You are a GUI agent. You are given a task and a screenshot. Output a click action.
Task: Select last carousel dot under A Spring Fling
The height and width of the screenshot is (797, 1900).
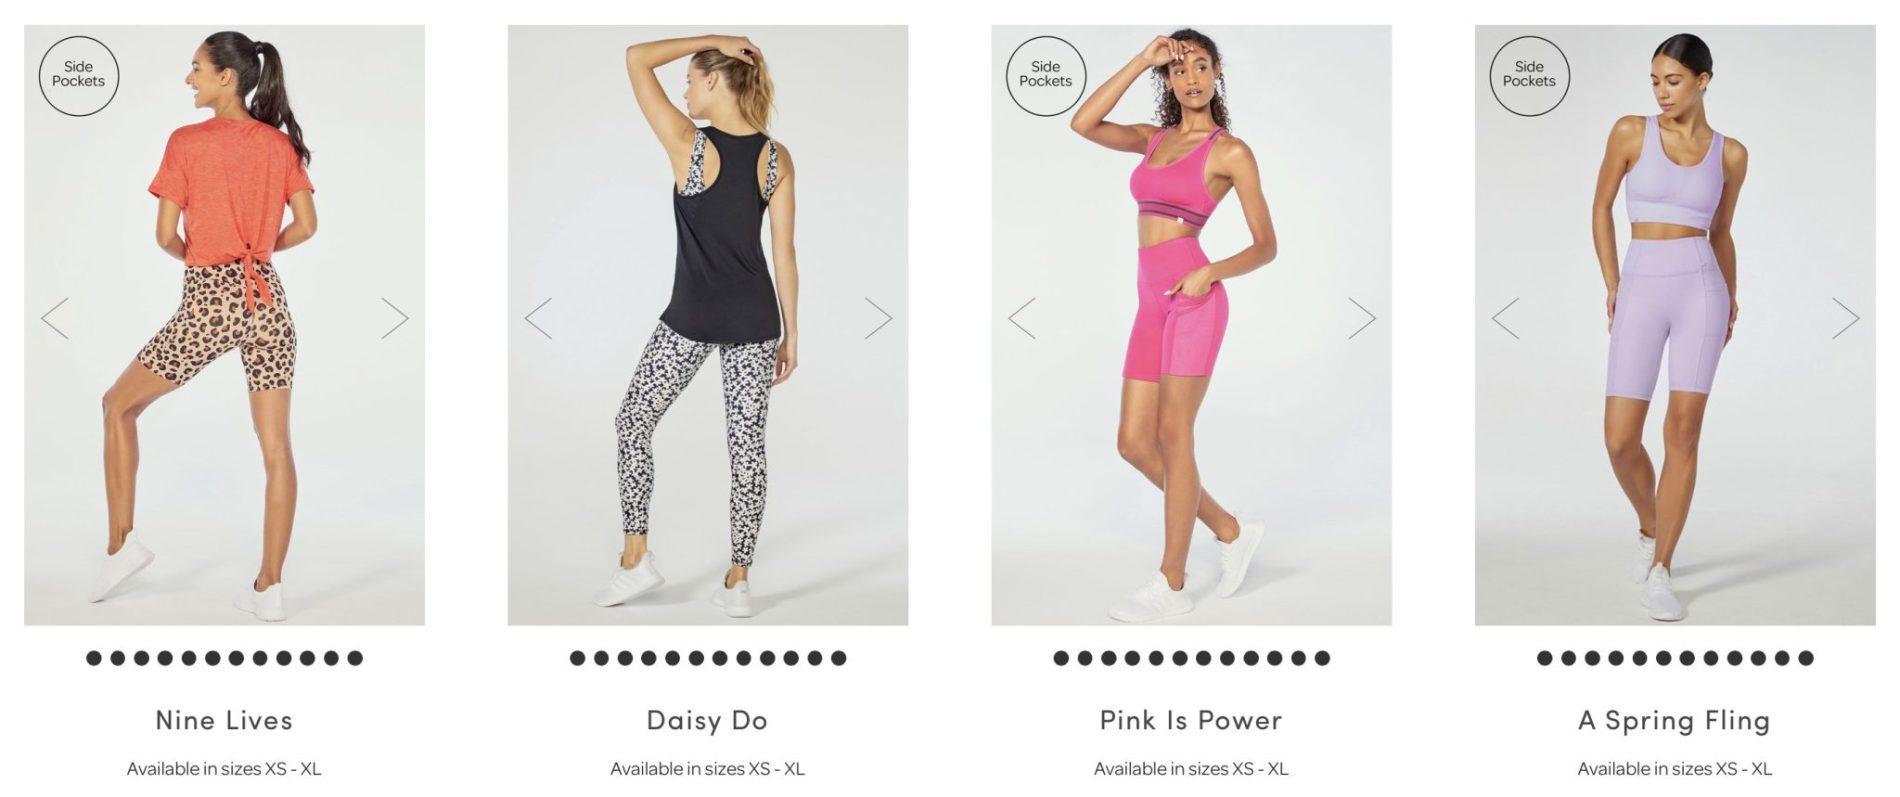(1806, 658)
